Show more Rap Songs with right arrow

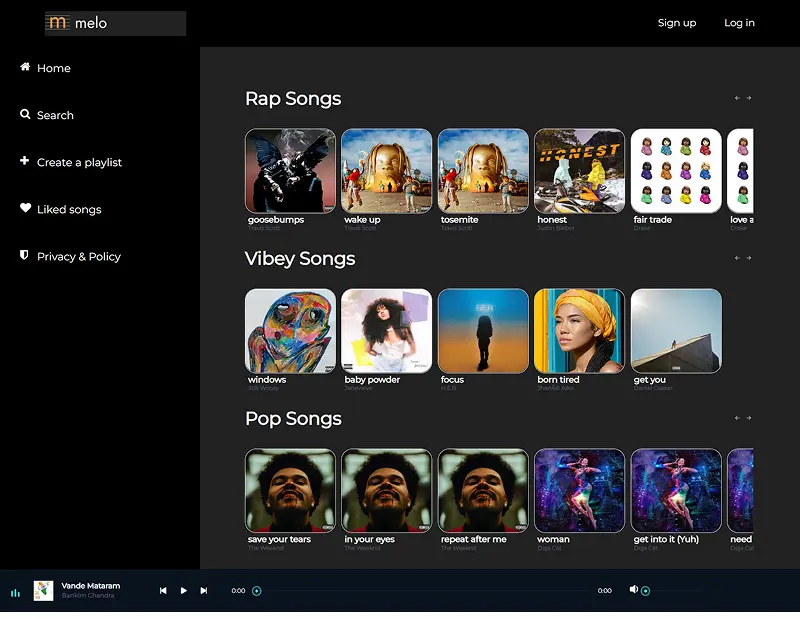tap(749, 98)
